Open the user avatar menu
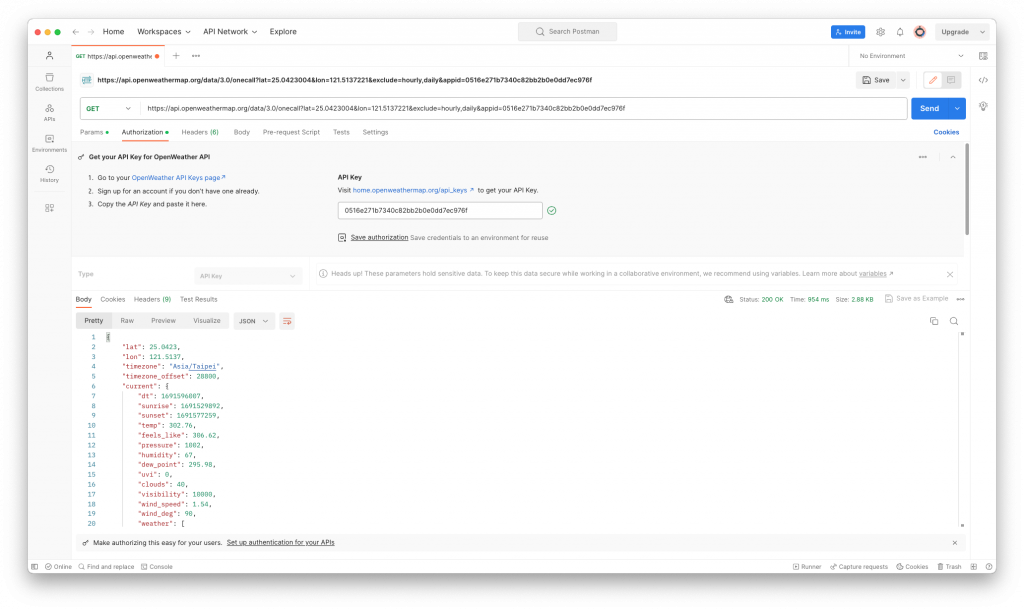The height and width of the screenshot is (610, 1024). point(920,31)
